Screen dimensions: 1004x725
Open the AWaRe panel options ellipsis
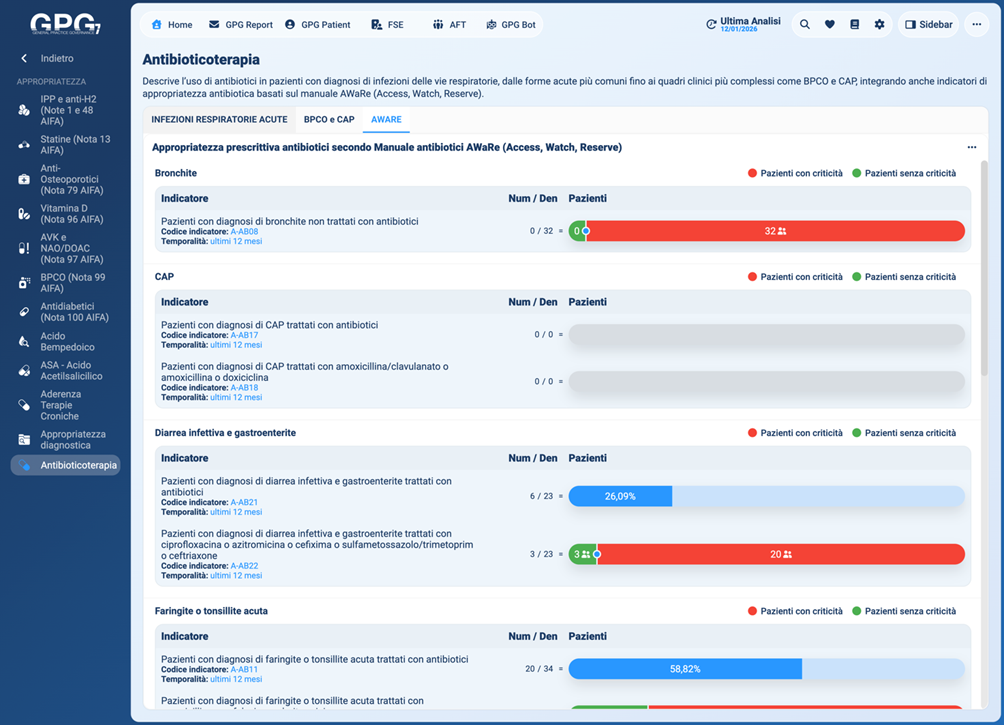[x=971, y=148]
